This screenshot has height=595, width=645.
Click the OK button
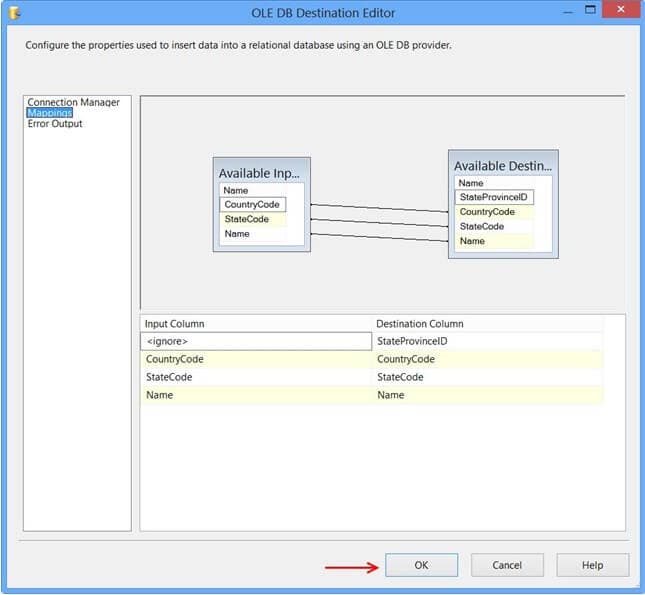[421, 565]
